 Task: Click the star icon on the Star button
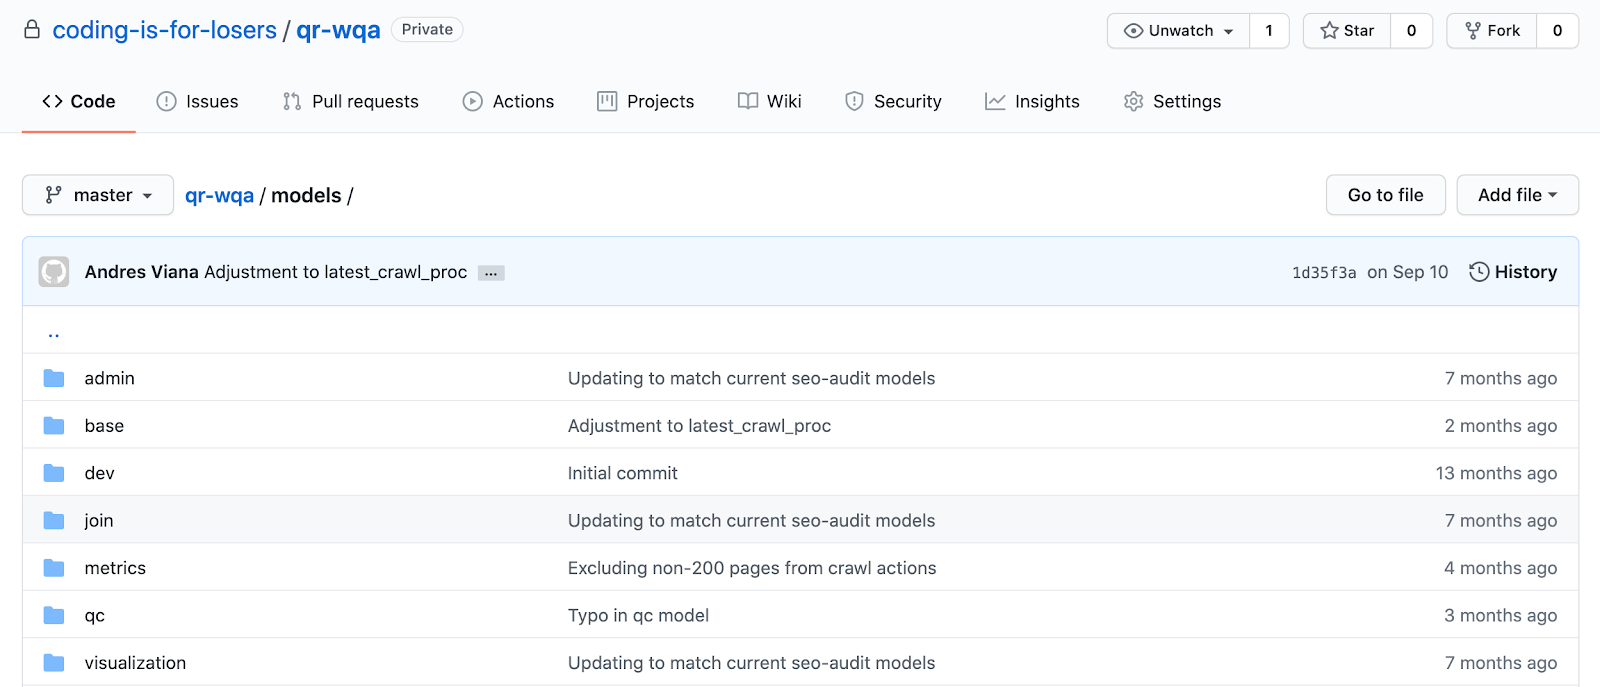tap(1329, 31)
